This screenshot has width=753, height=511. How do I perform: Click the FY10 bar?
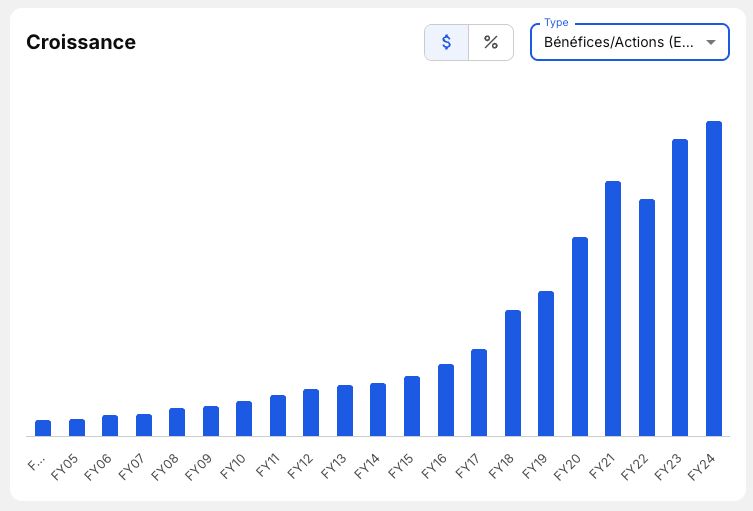244,419
